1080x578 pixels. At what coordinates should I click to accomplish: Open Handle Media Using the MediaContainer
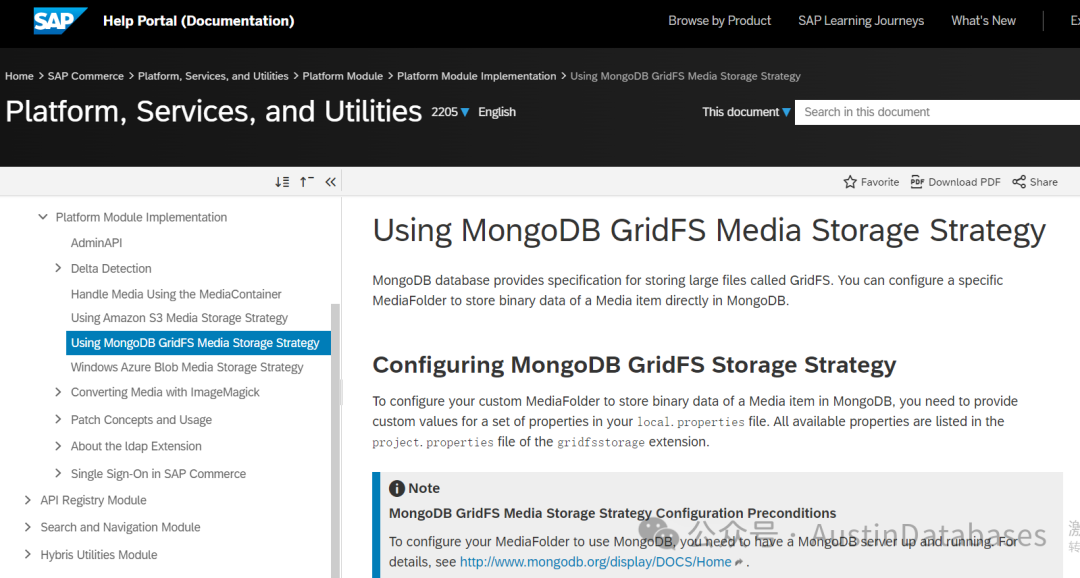coord(176,294)
